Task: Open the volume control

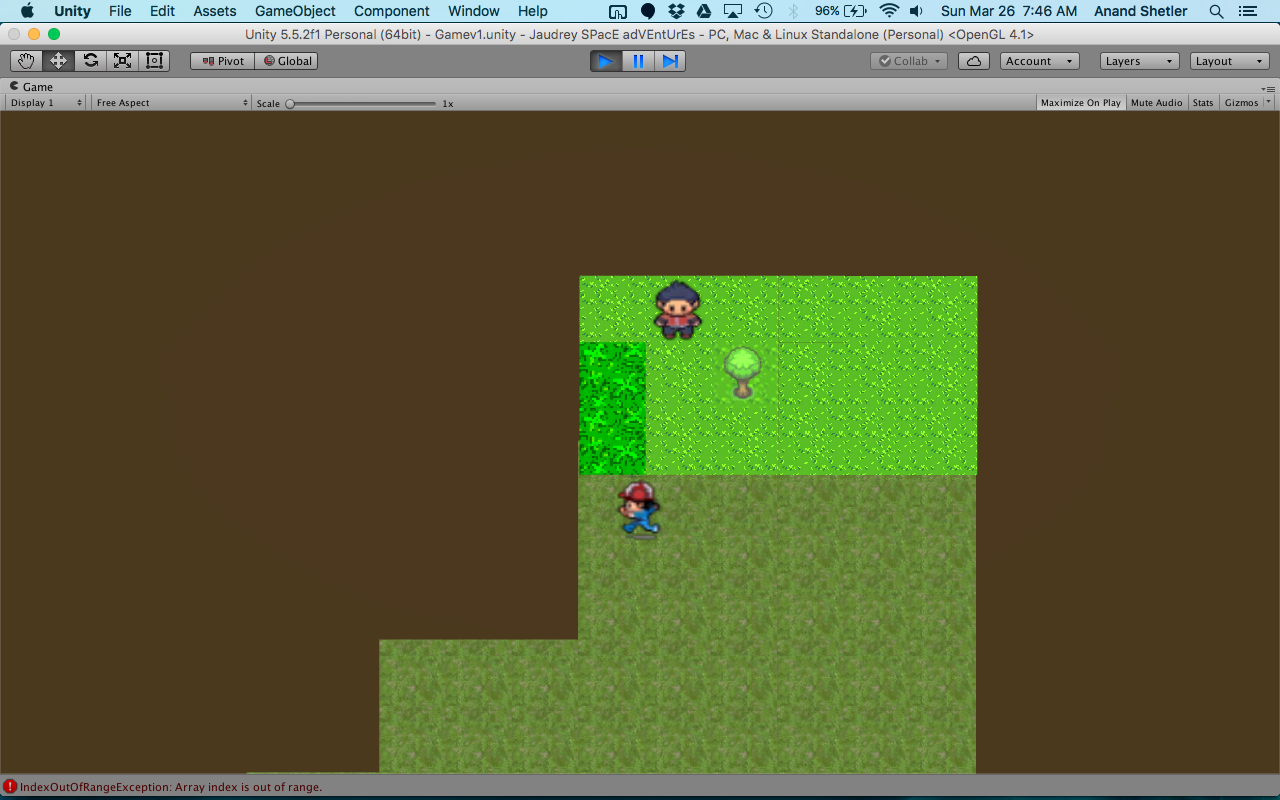Action: click(x=917, y=11)
